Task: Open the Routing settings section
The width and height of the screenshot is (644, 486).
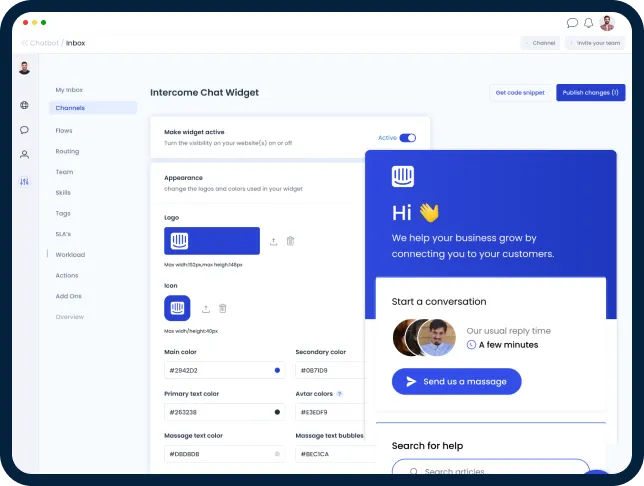Action: [67, 152]
